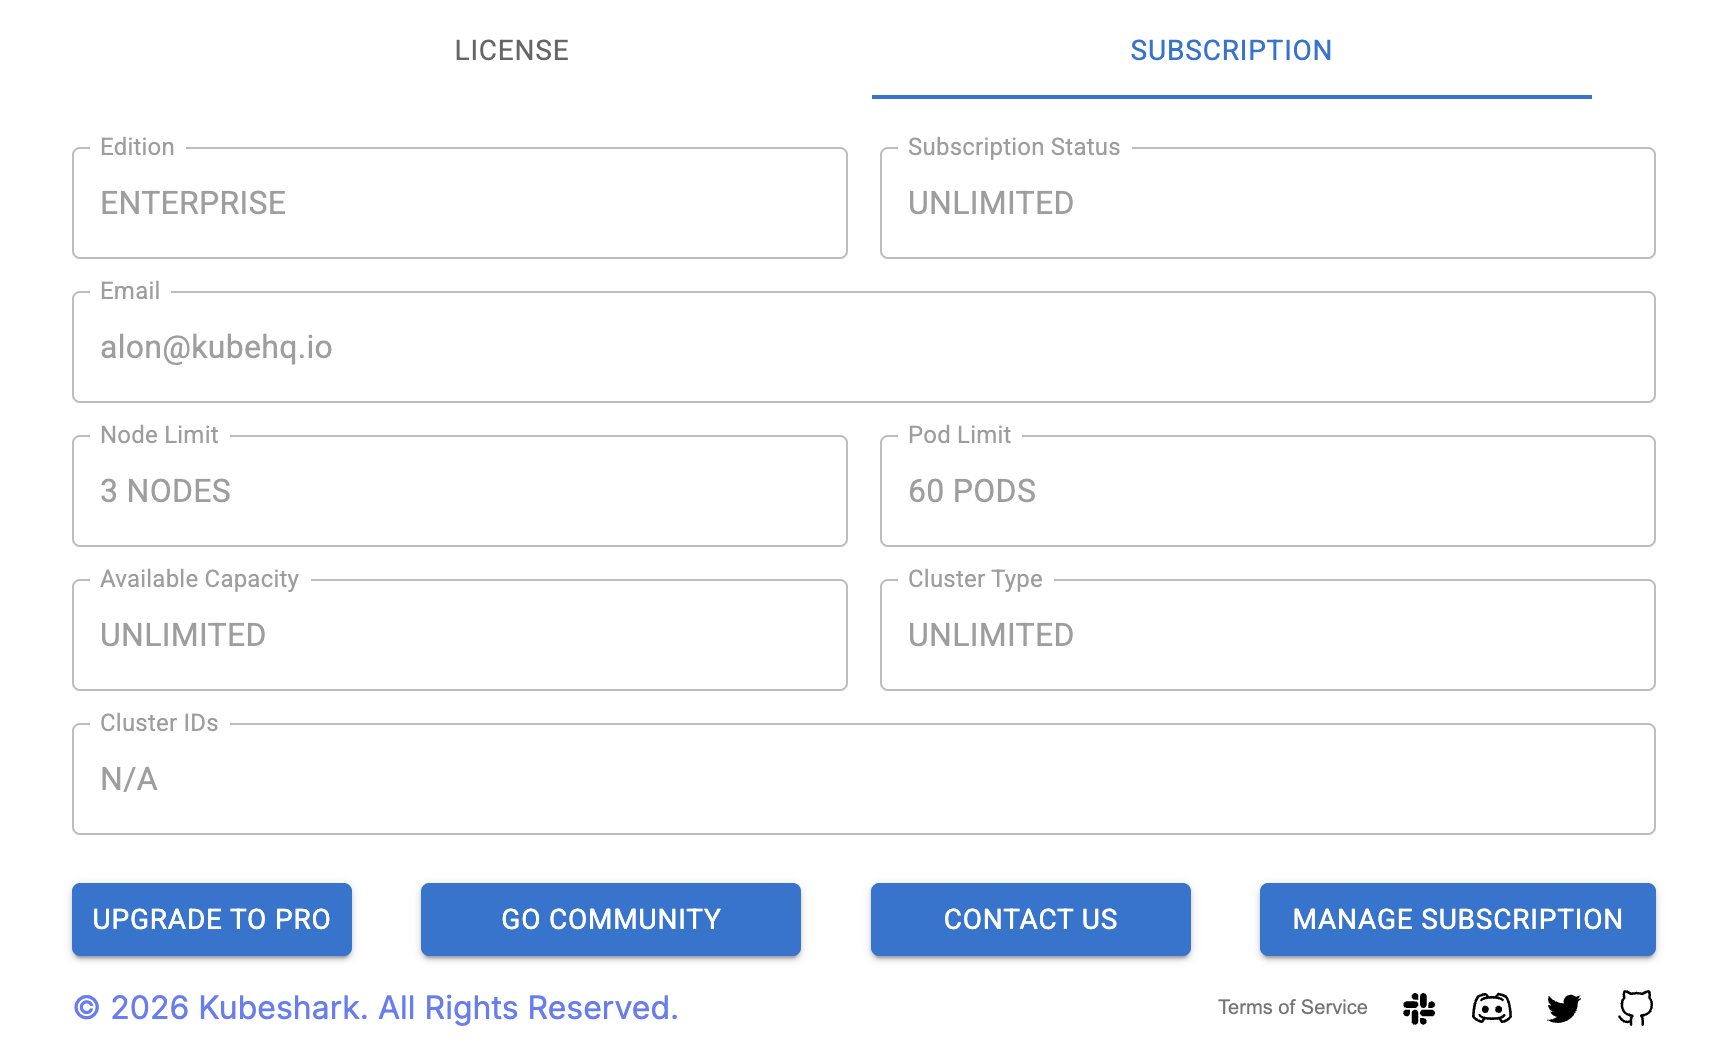Click the Available Capacity UNLIMITED field

459,634
